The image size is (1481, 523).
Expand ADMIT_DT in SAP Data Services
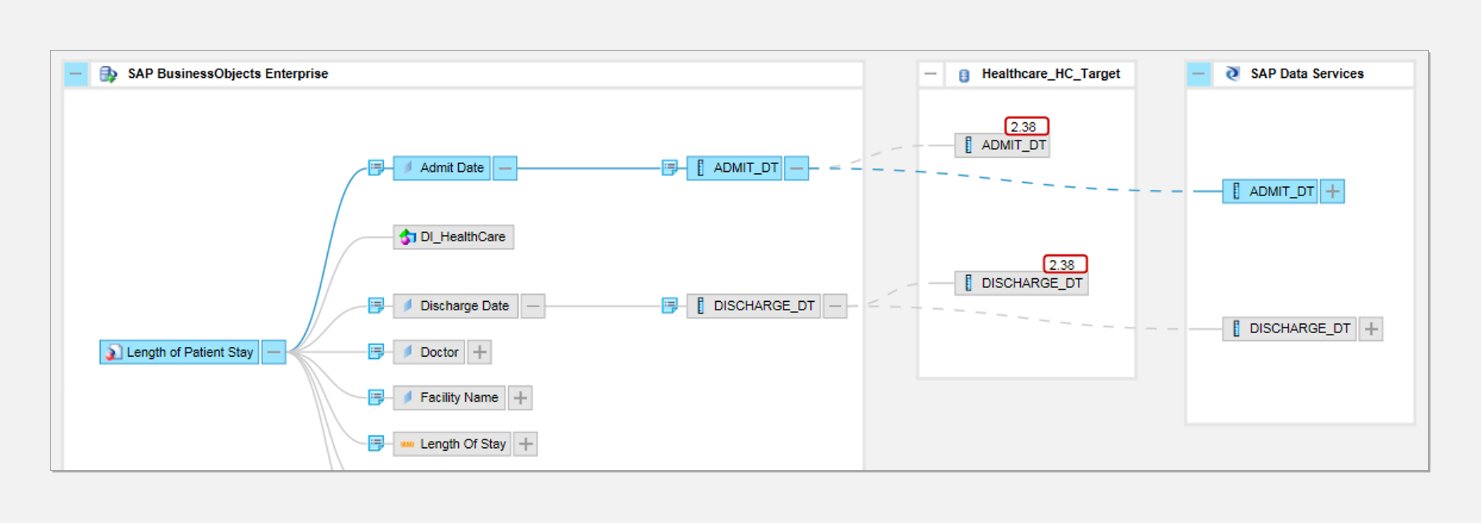tap(1332, 192)
